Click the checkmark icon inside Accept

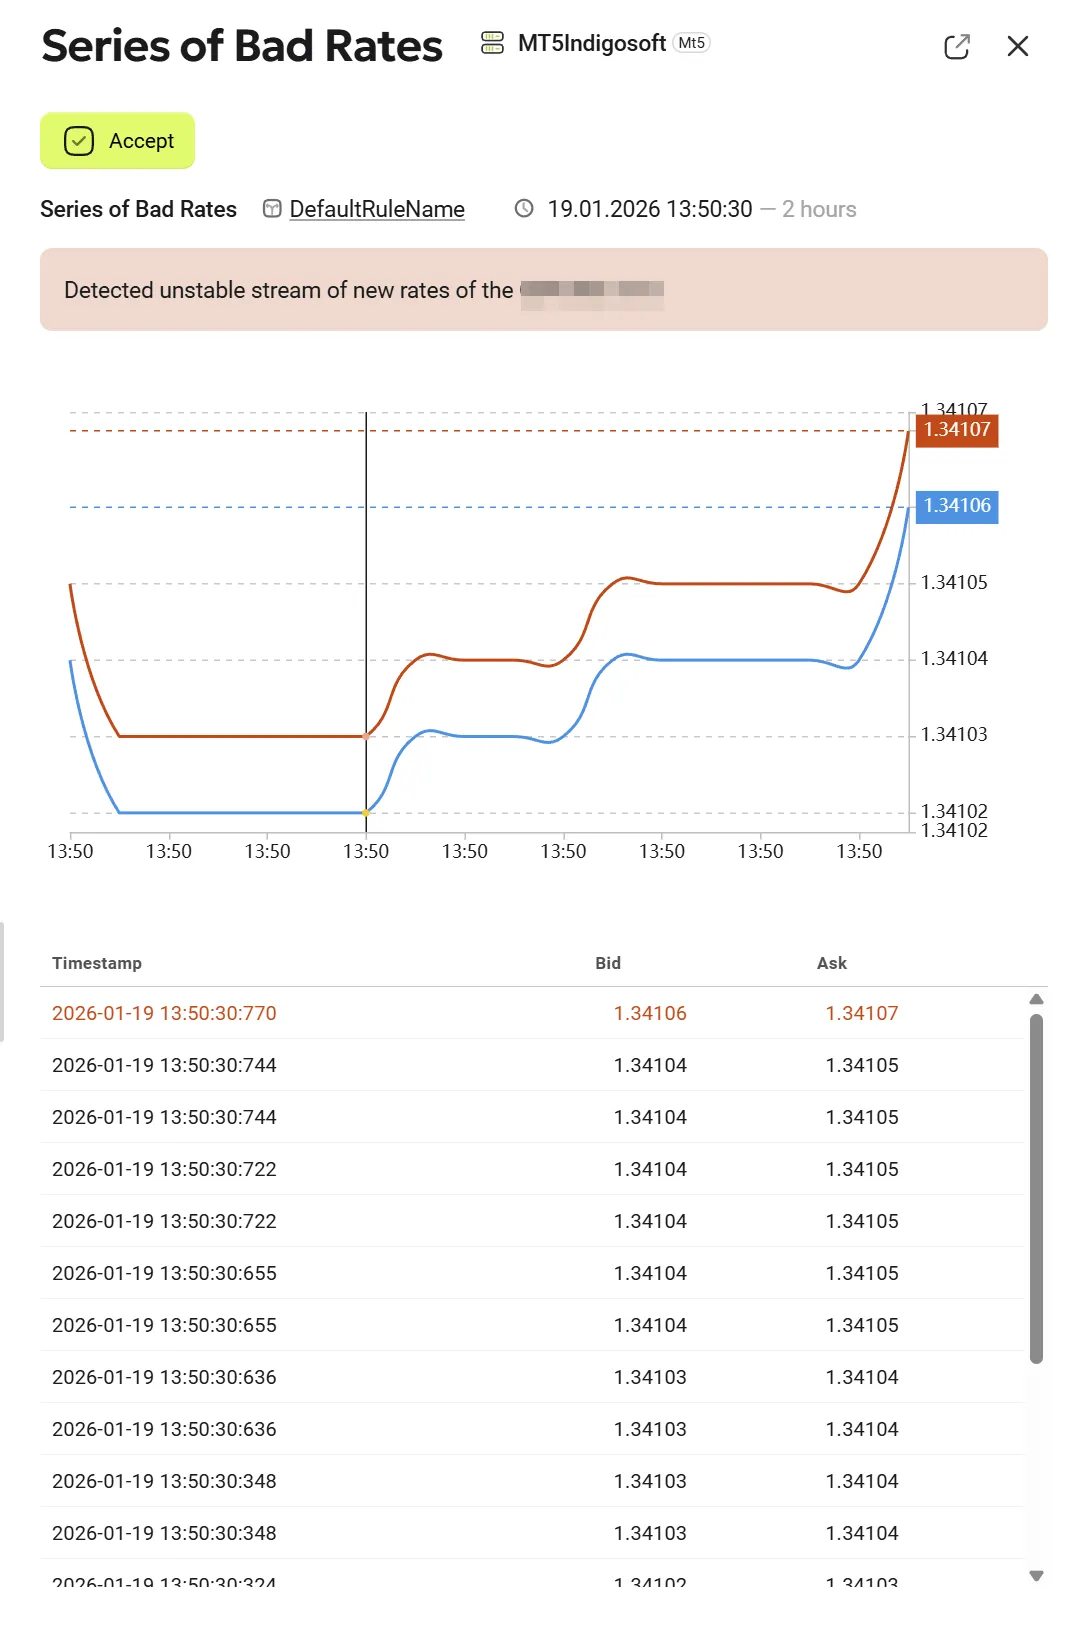[79, 141]
